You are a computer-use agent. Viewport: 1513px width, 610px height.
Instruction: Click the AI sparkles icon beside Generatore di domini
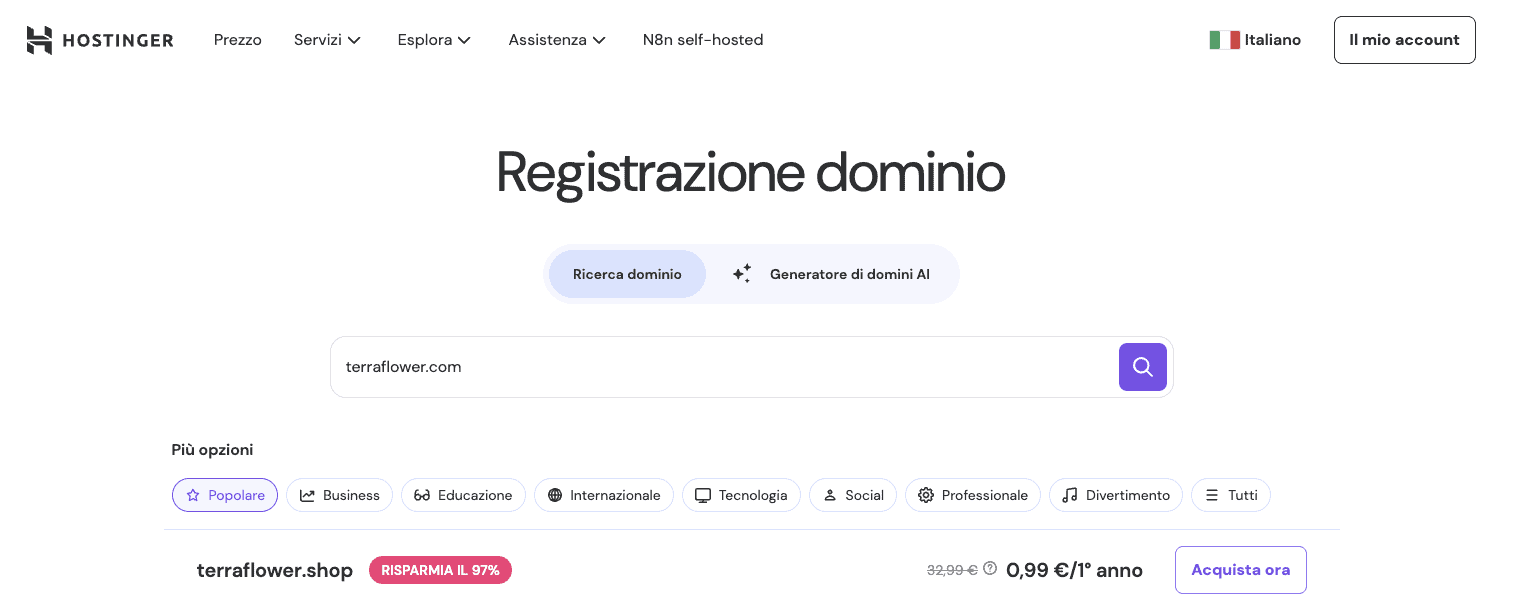coord(742,273)
